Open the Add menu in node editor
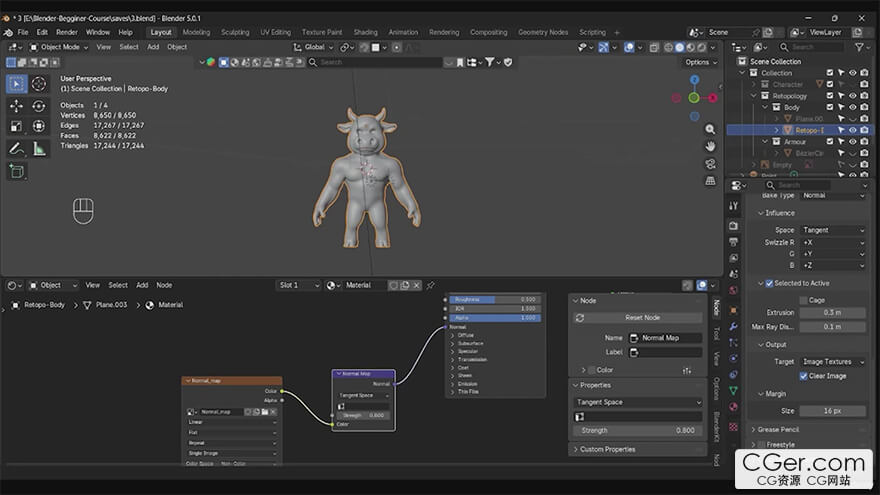The image size is (880, 495). pyautogui.click(x=142, y=285)
